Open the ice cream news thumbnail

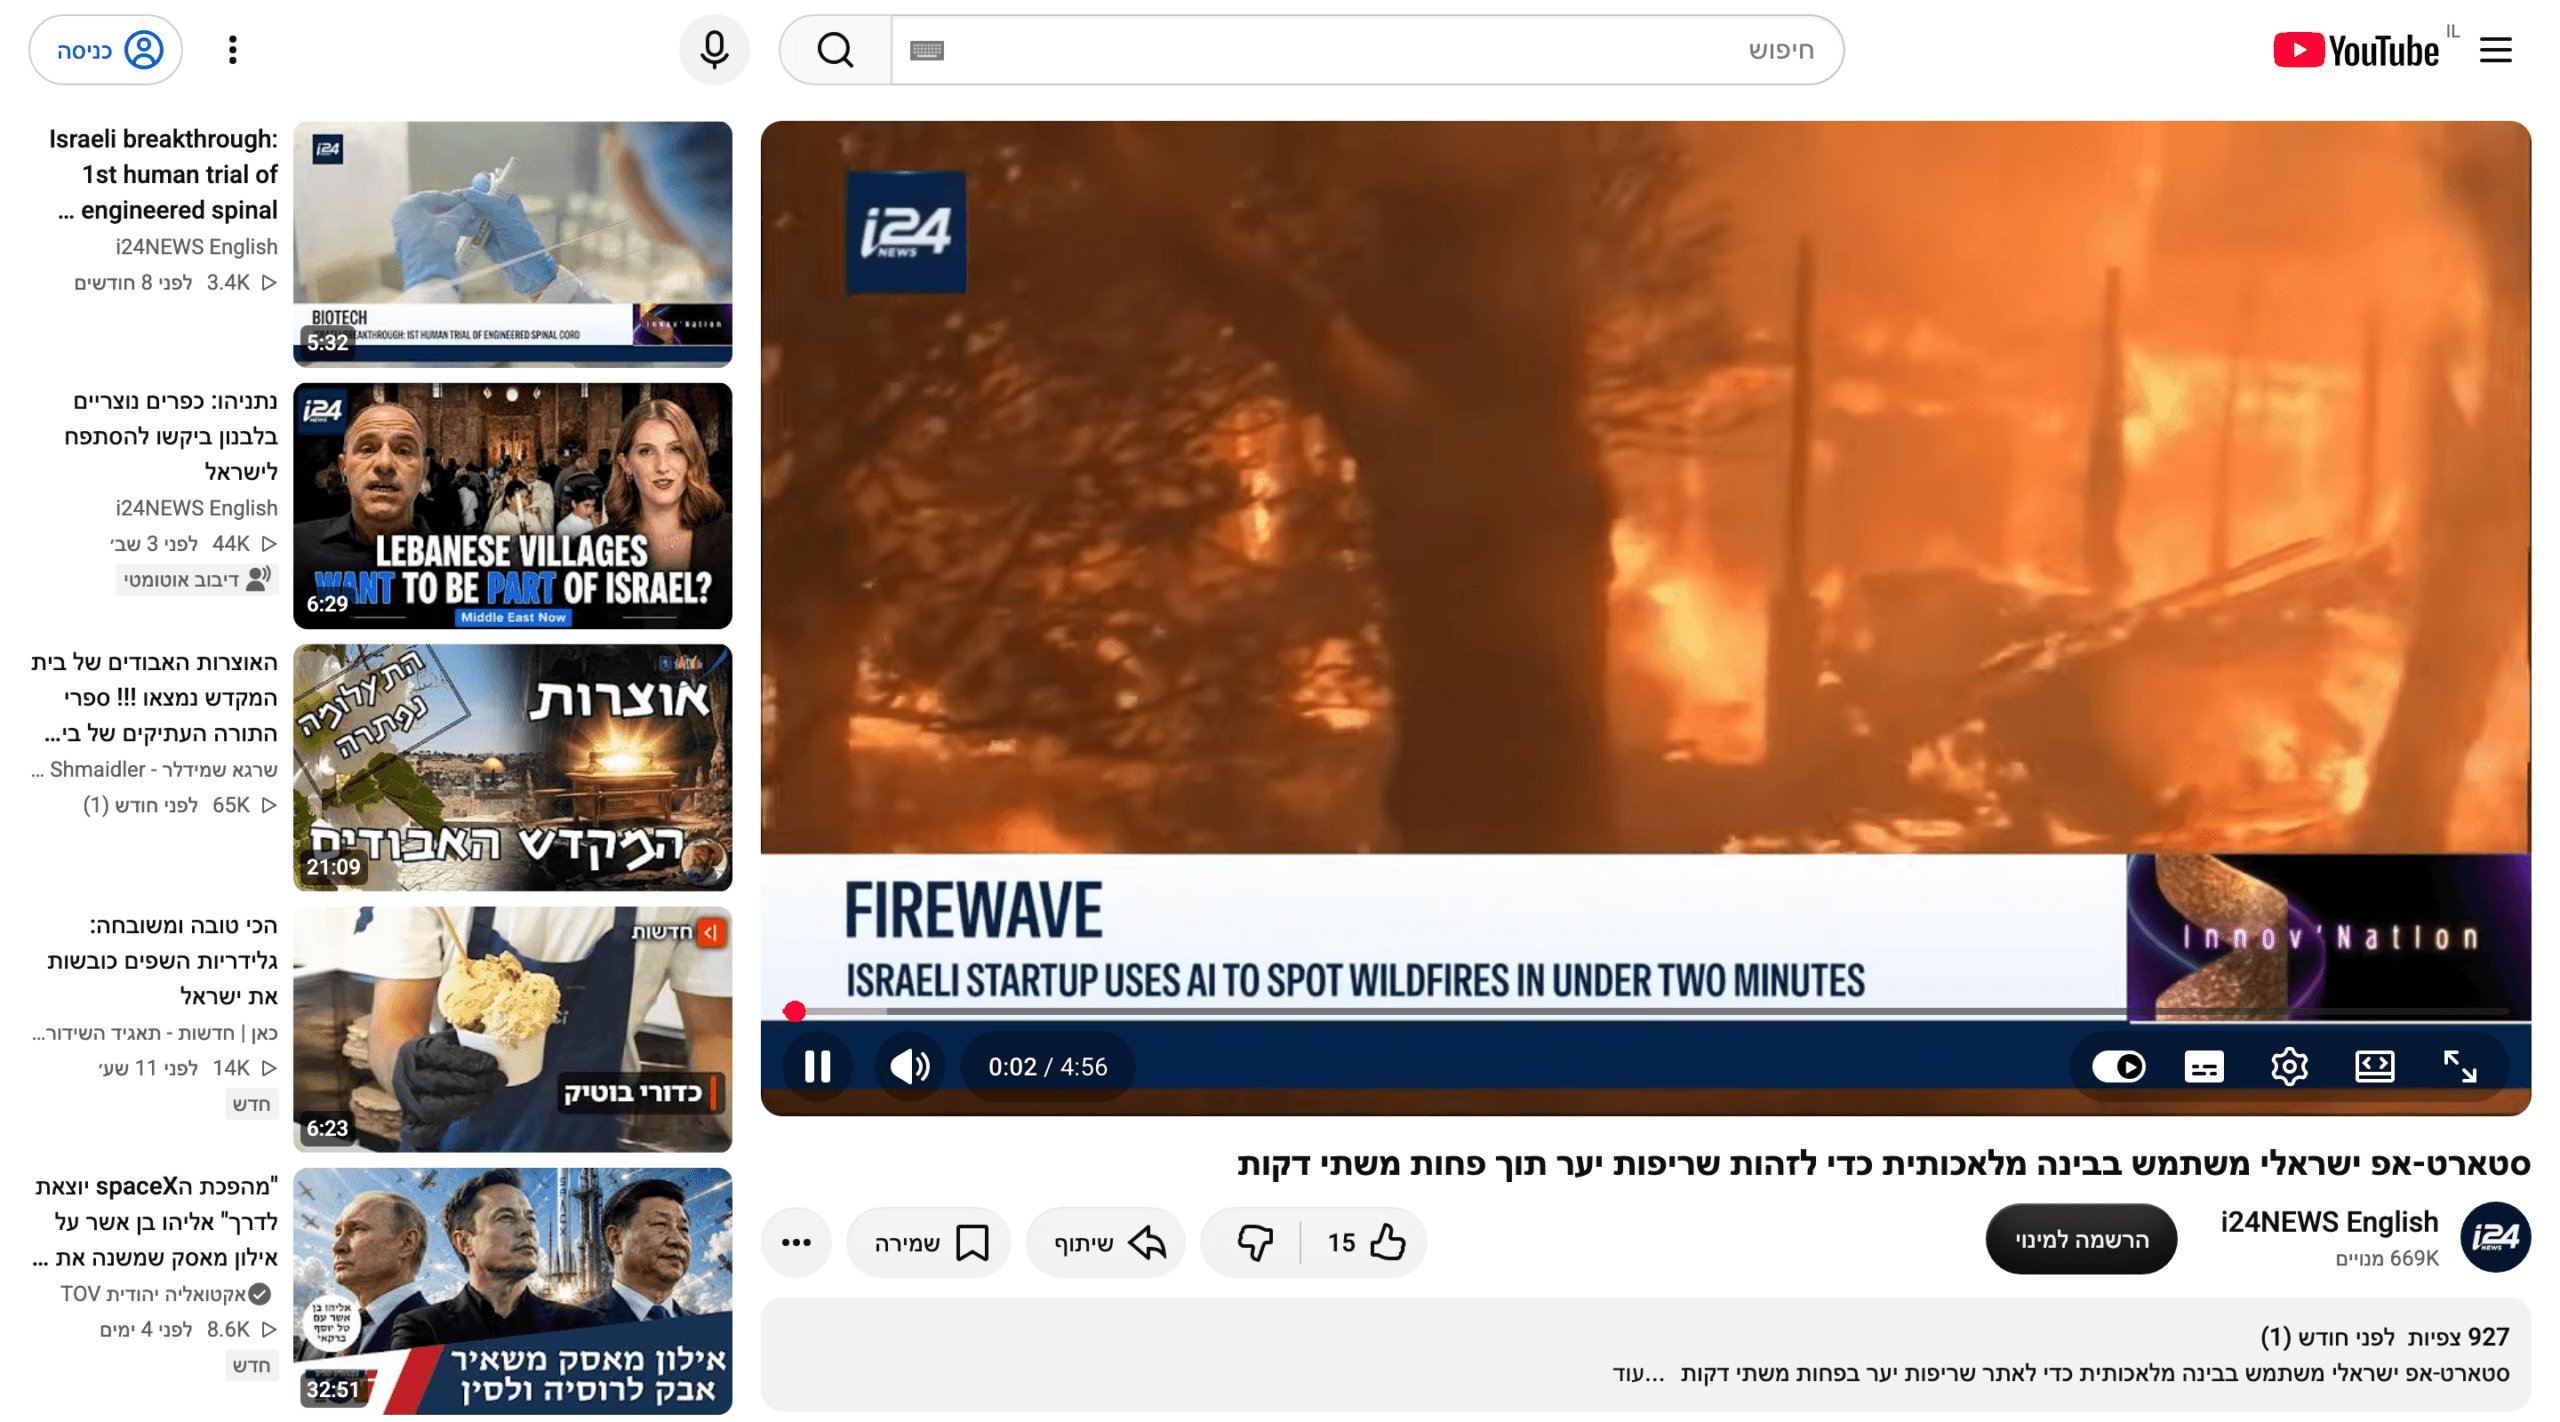click(x=512, y=1029)
